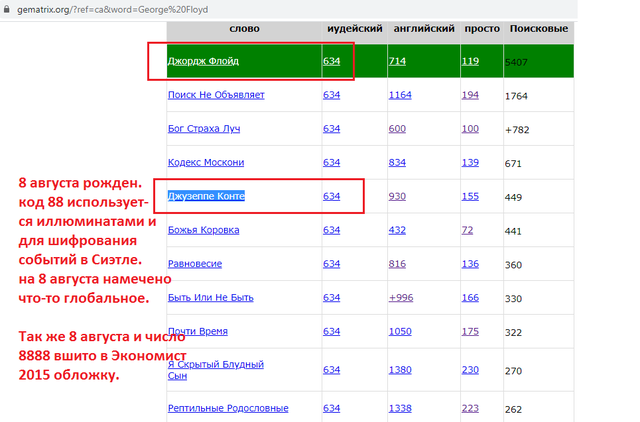Click the 72 simple value link
This screenshot has width=640, height=422.
[467, 230]
